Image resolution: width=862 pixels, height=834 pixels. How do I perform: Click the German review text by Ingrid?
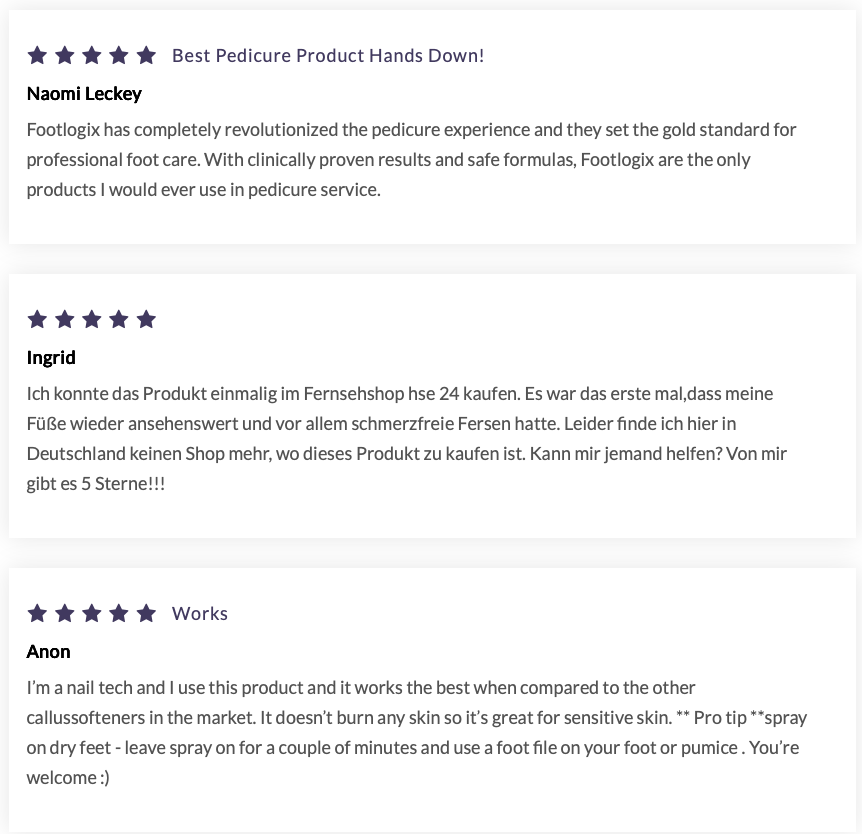click(406, 438)
